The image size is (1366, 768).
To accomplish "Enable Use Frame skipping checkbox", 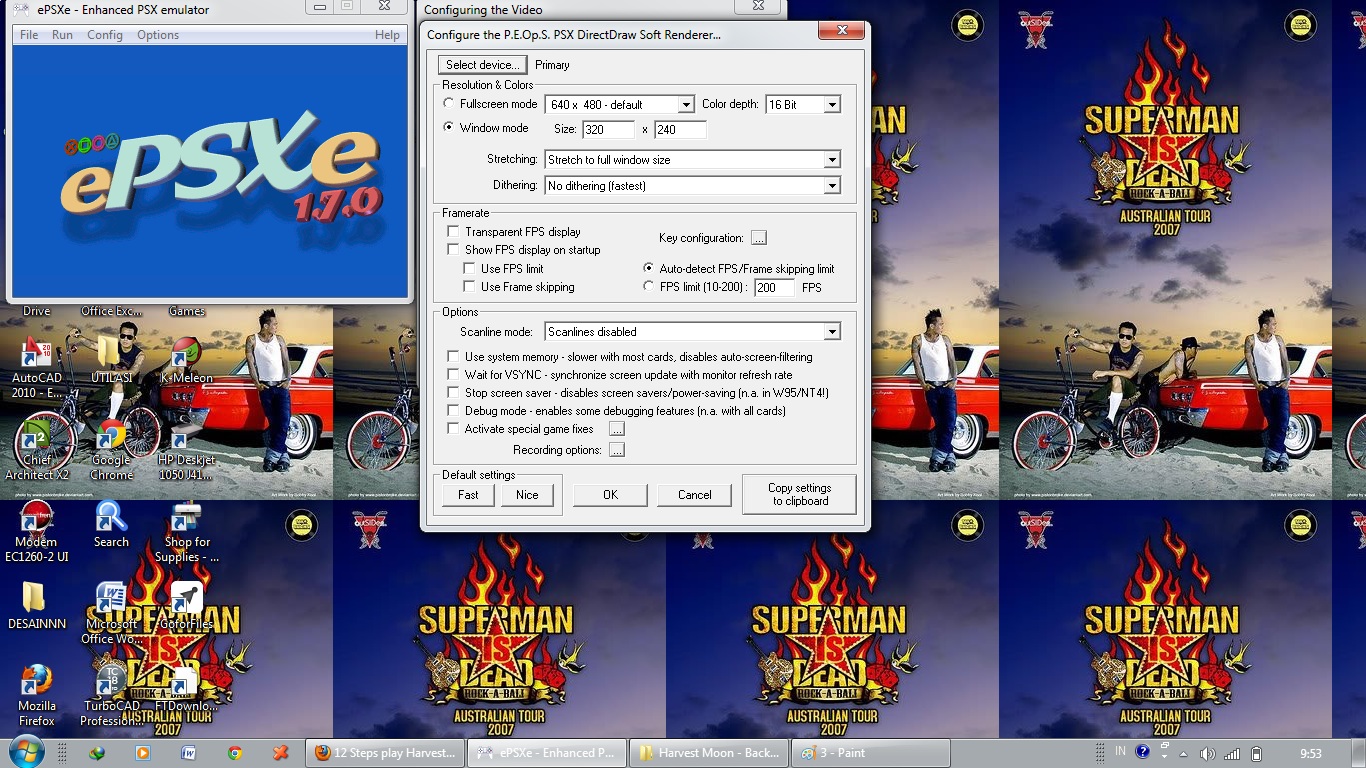I will tap(470, 286).
